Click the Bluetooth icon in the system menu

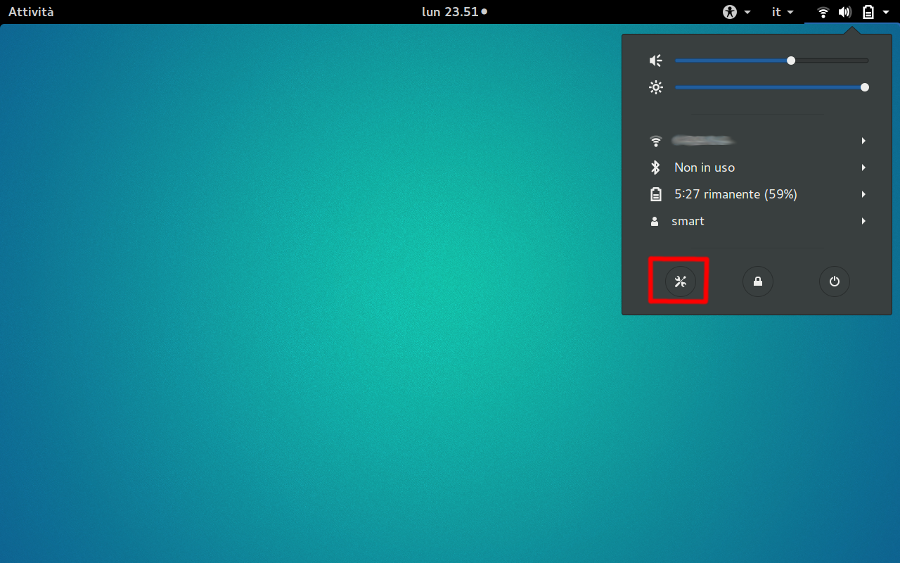(656, 168)
